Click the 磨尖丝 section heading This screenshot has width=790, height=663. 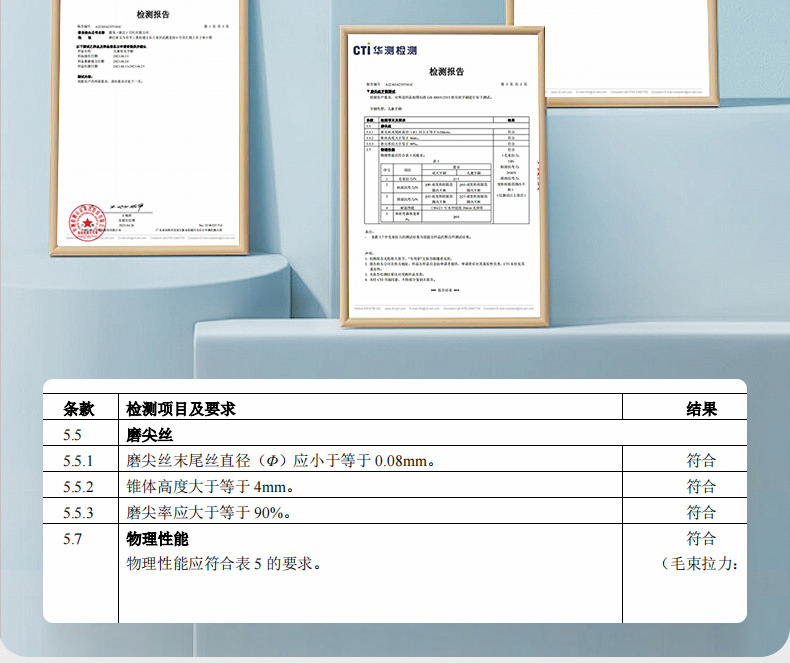pyautogui.click(x=149, y=435)
